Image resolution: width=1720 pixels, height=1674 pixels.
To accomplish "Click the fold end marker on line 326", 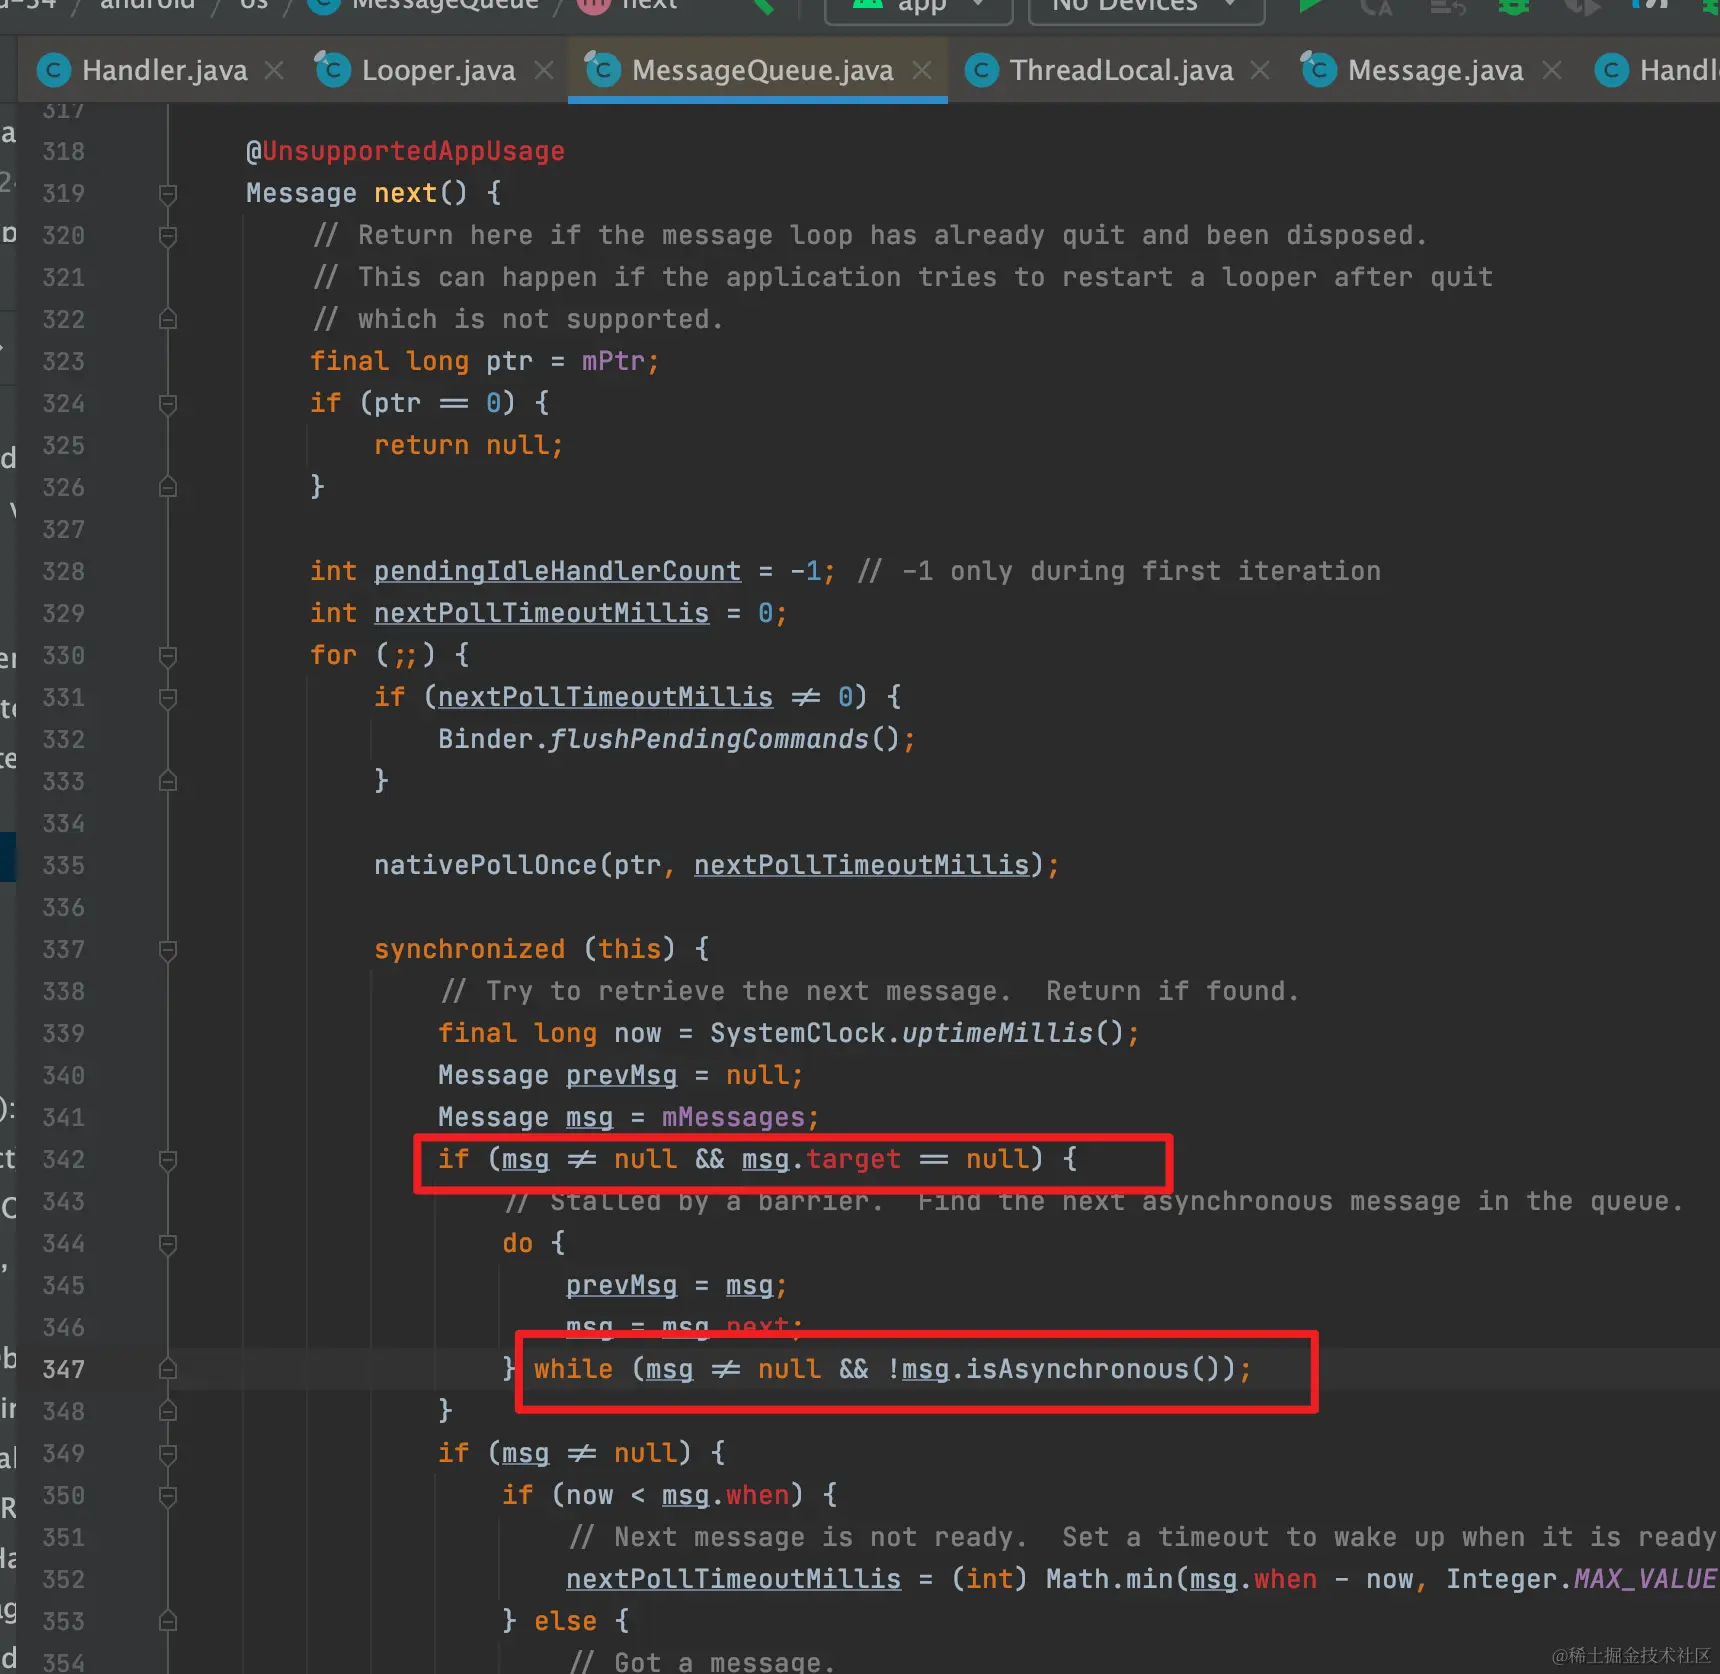I will [x=168, y=487].
